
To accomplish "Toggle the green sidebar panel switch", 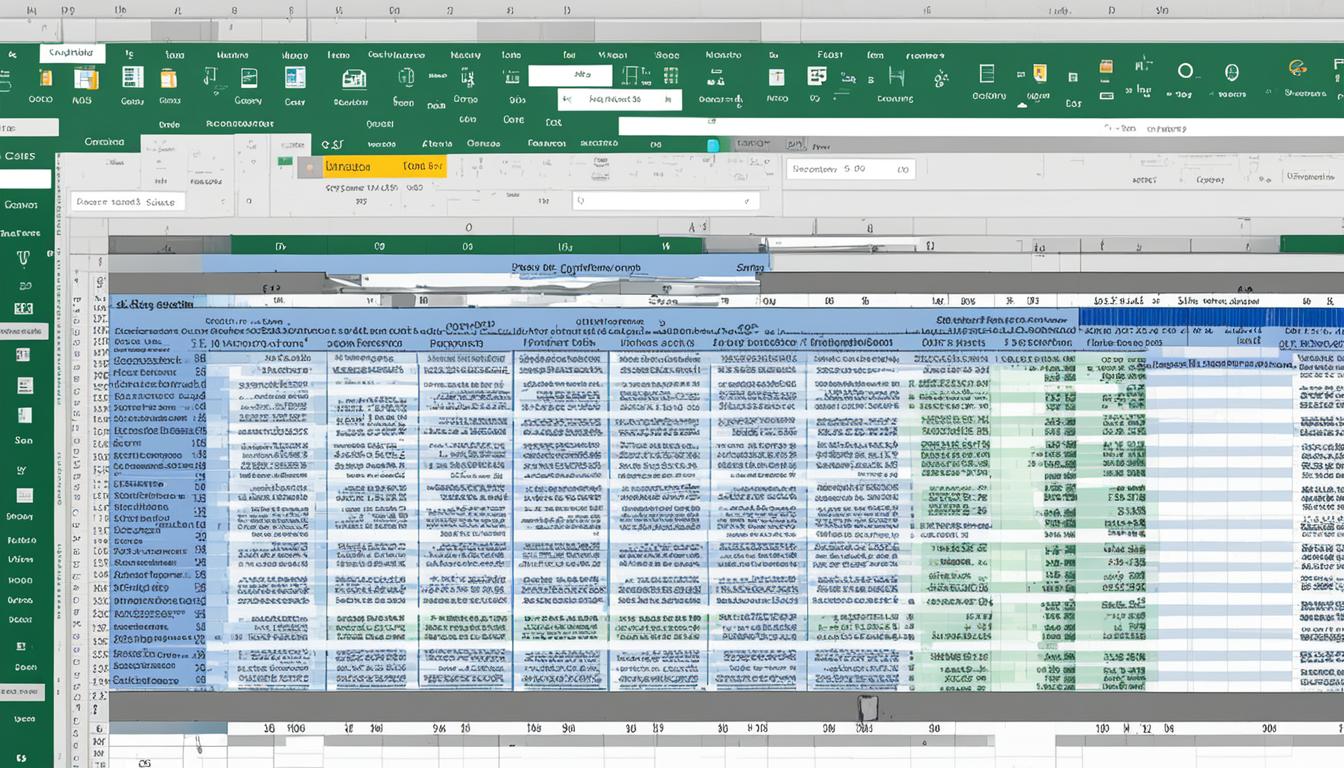I will coord(23,691).
